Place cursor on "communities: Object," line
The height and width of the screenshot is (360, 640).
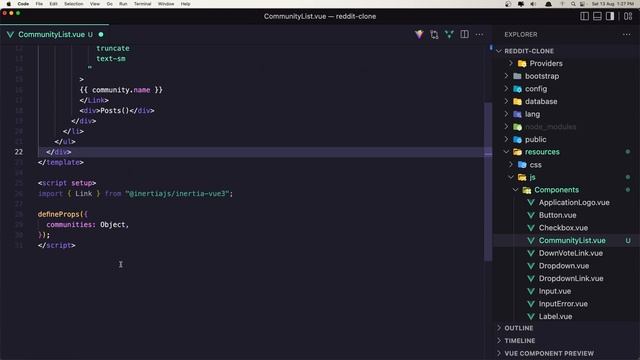pos(87,224)
